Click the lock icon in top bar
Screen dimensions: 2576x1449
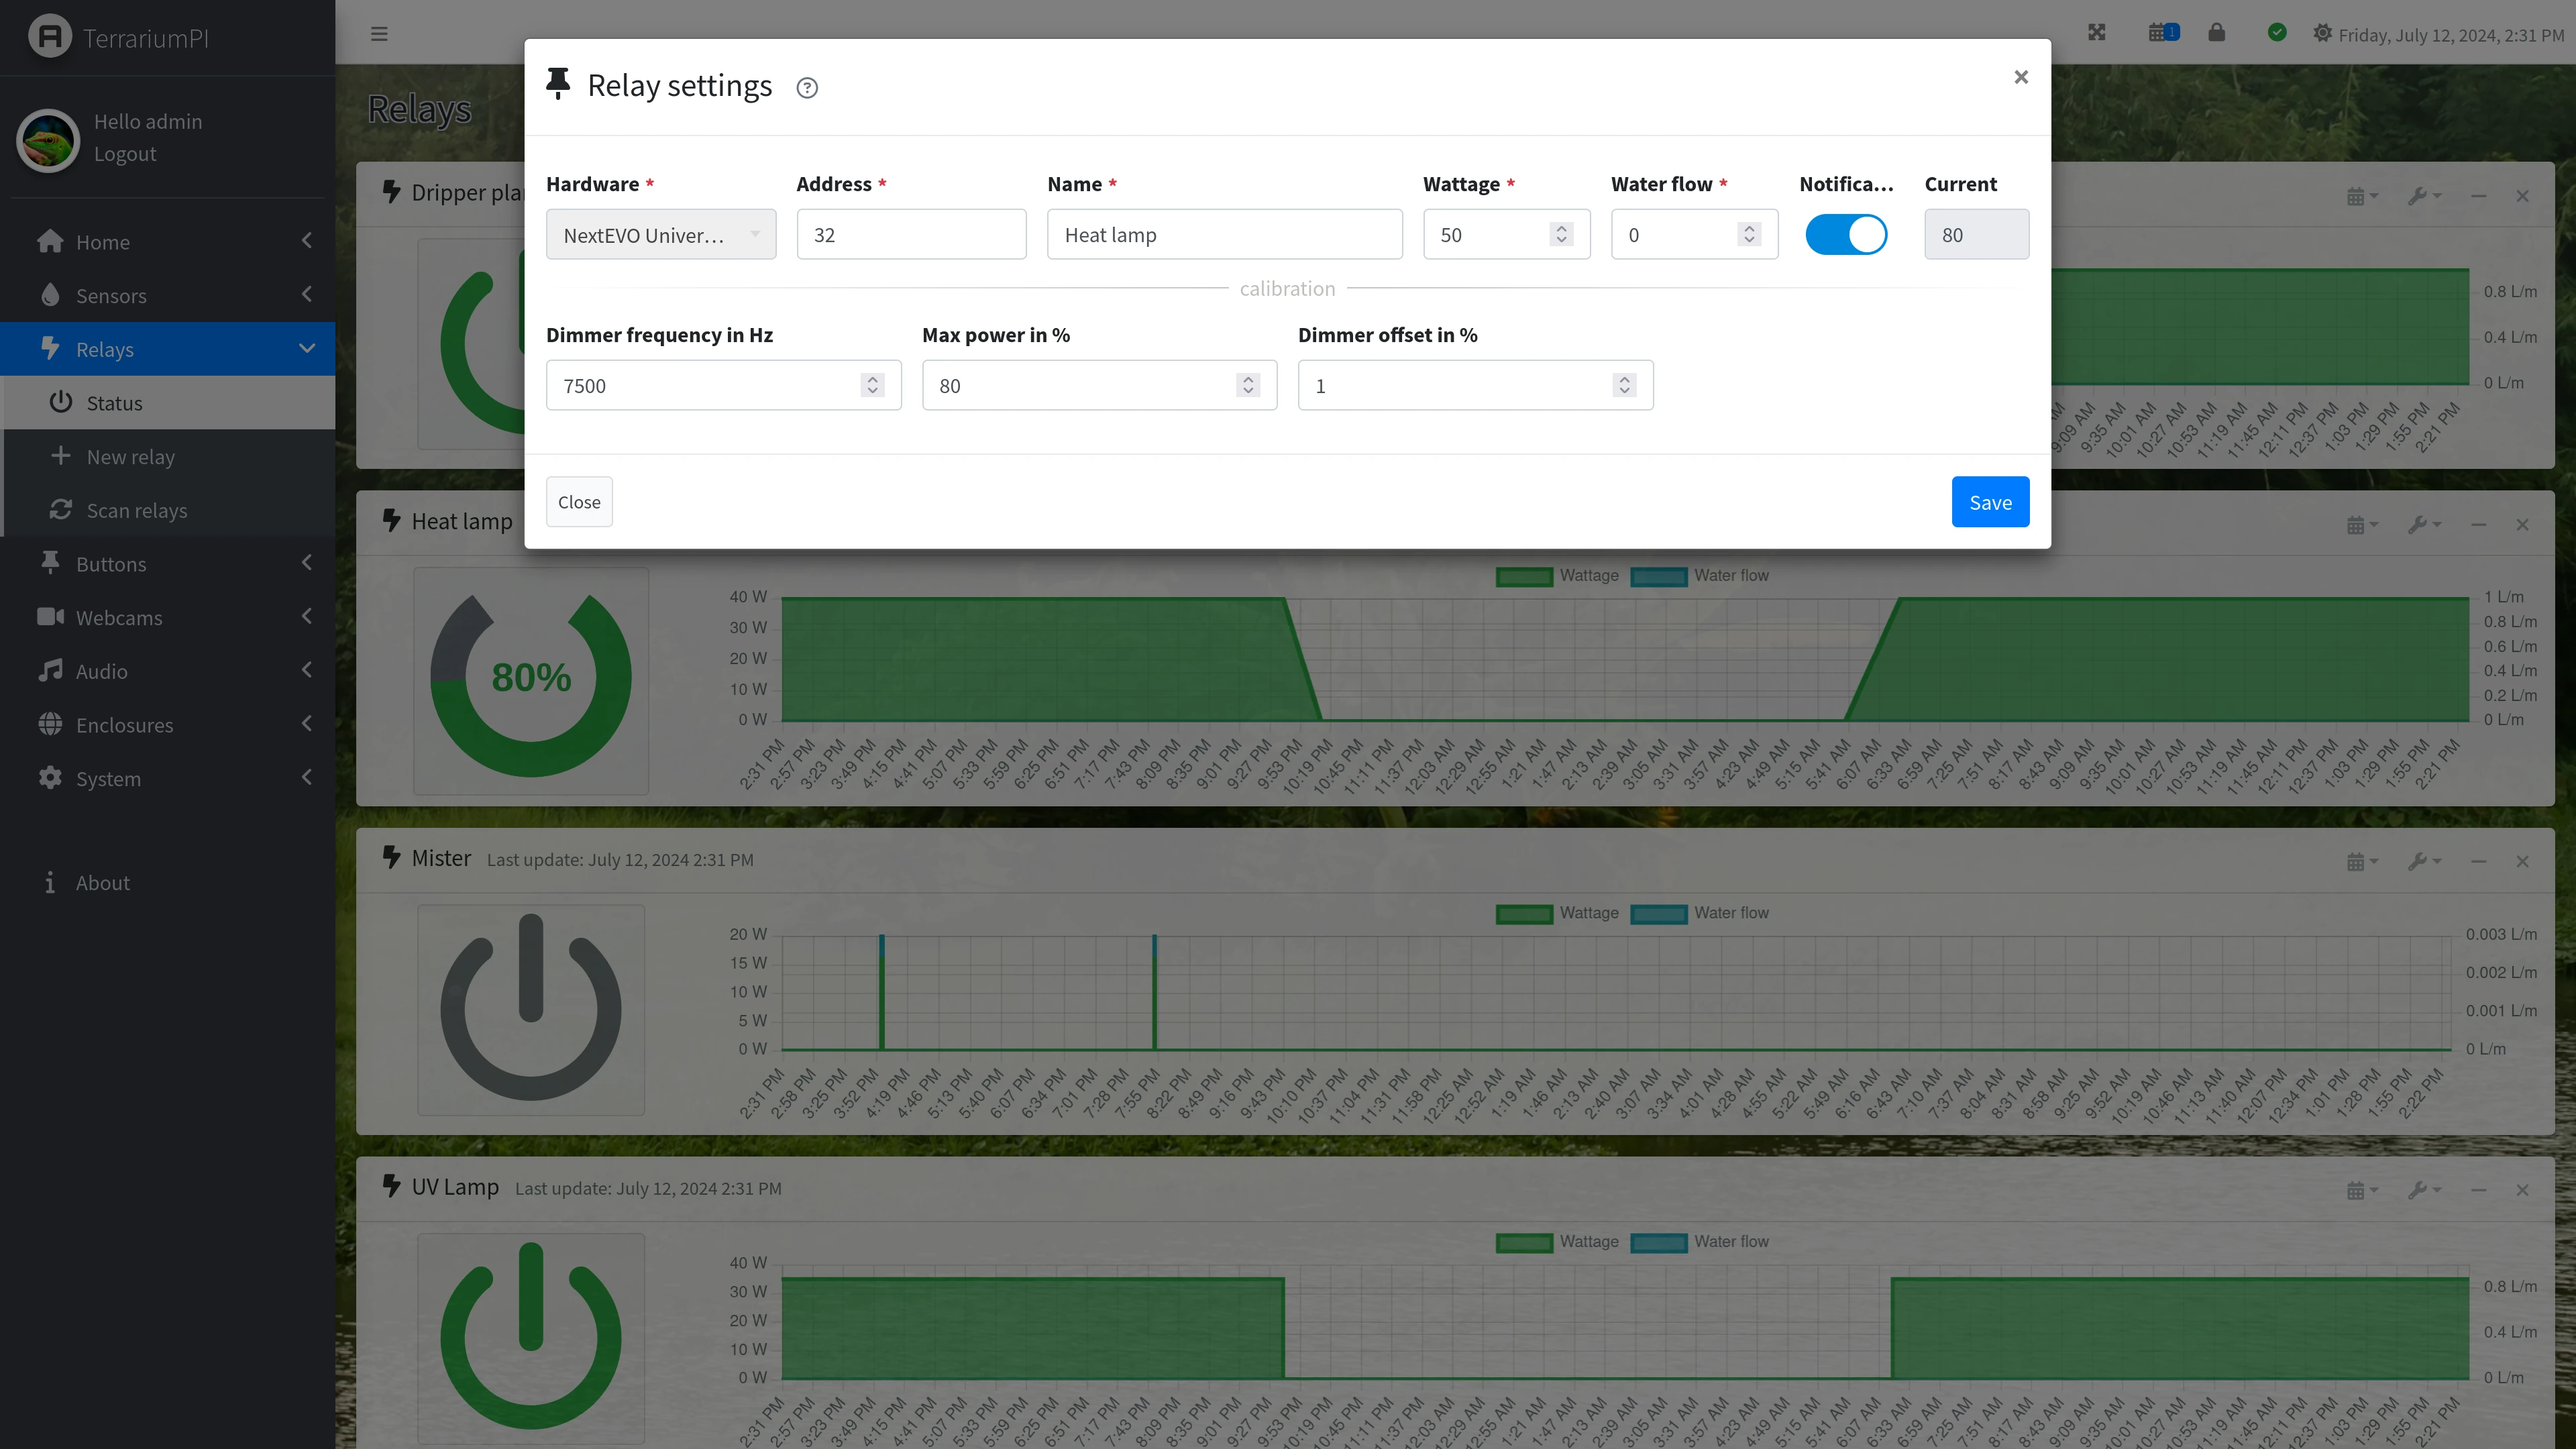[2217, 33]
